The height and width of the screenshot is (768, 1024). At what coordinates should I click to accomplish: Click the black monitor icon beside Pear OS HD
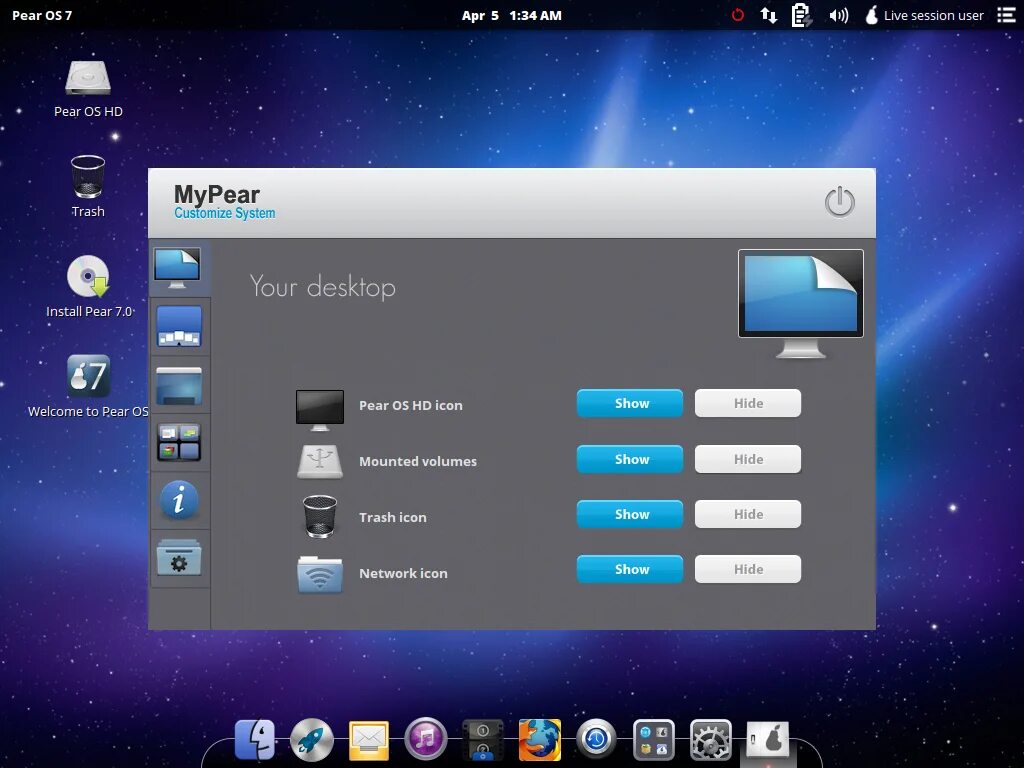tap(320, 410)
